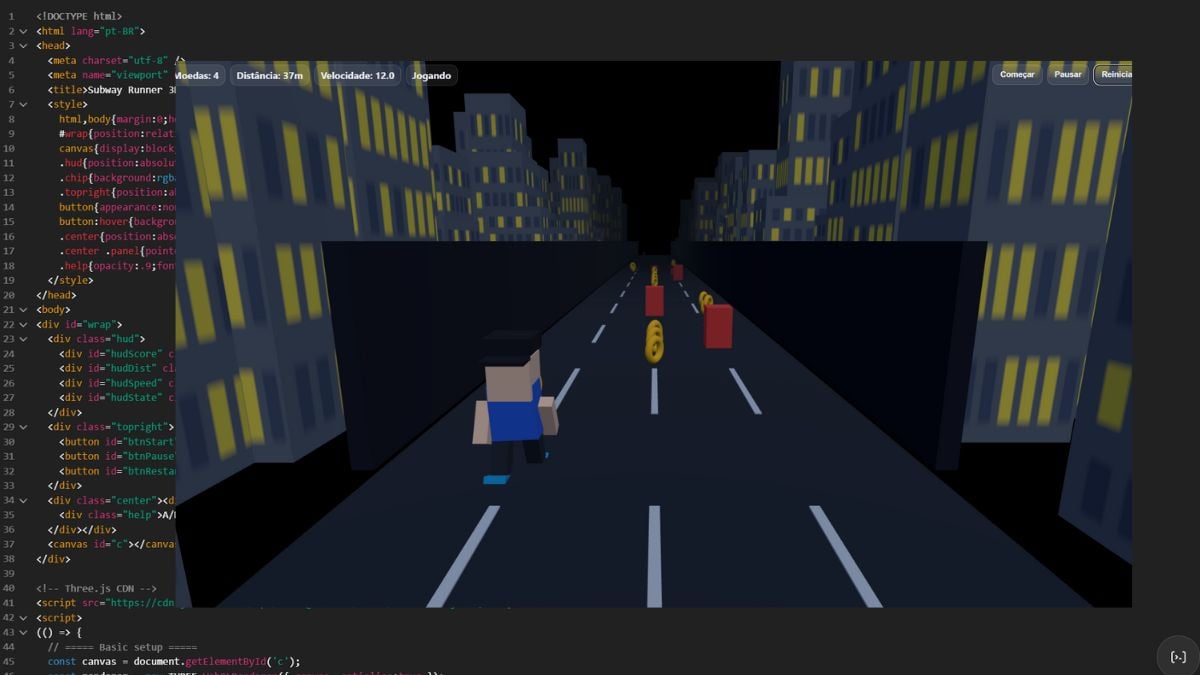Restart the game via Reiniciar button
Image resolution: width=1200 pixels, height=675 pixels.
[1114, 75]
